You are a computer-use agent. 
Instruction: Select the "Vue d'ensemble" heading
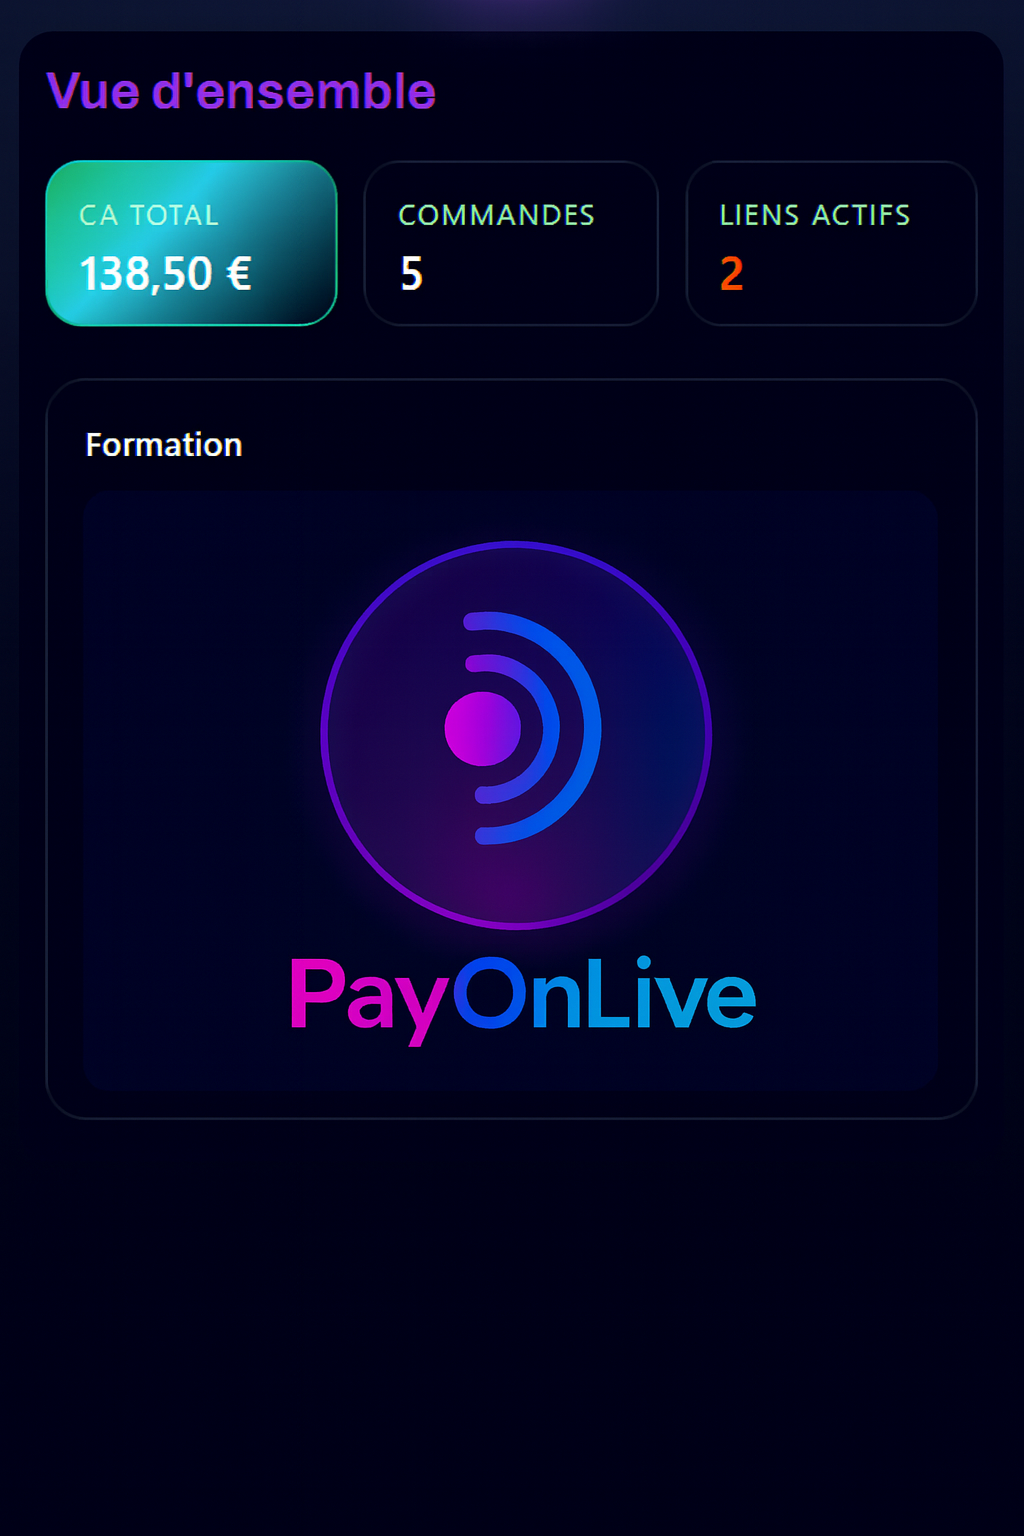click(241, 91)
